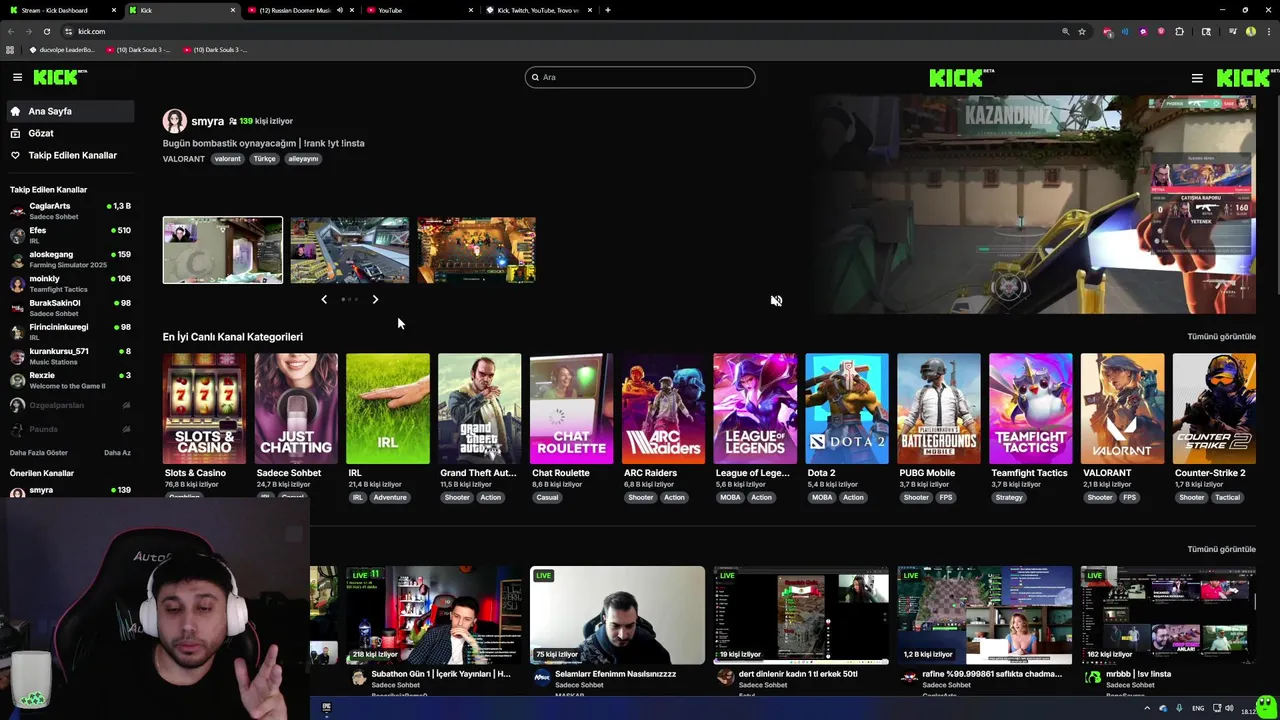Click the MOBA tag under Dota 2
The width and height of the screenshot is (1280, 720).
pyautogui.click(x=822, y=497)
